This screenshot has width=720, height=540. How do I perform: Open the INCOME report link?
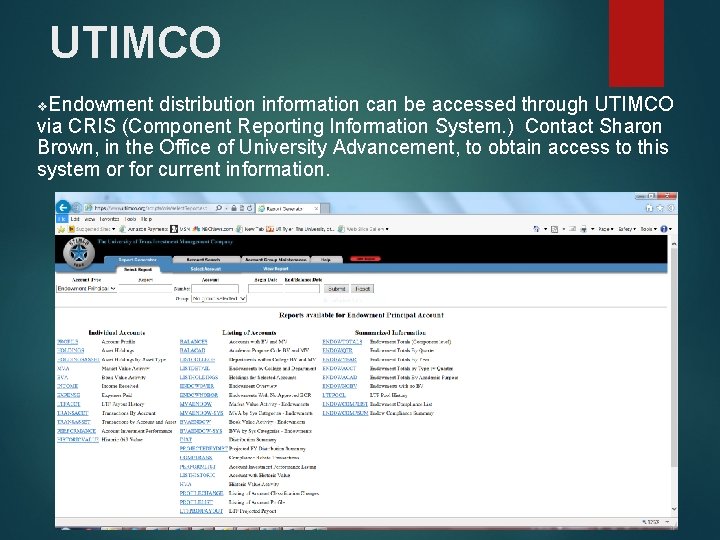click(x=68, y=386)
